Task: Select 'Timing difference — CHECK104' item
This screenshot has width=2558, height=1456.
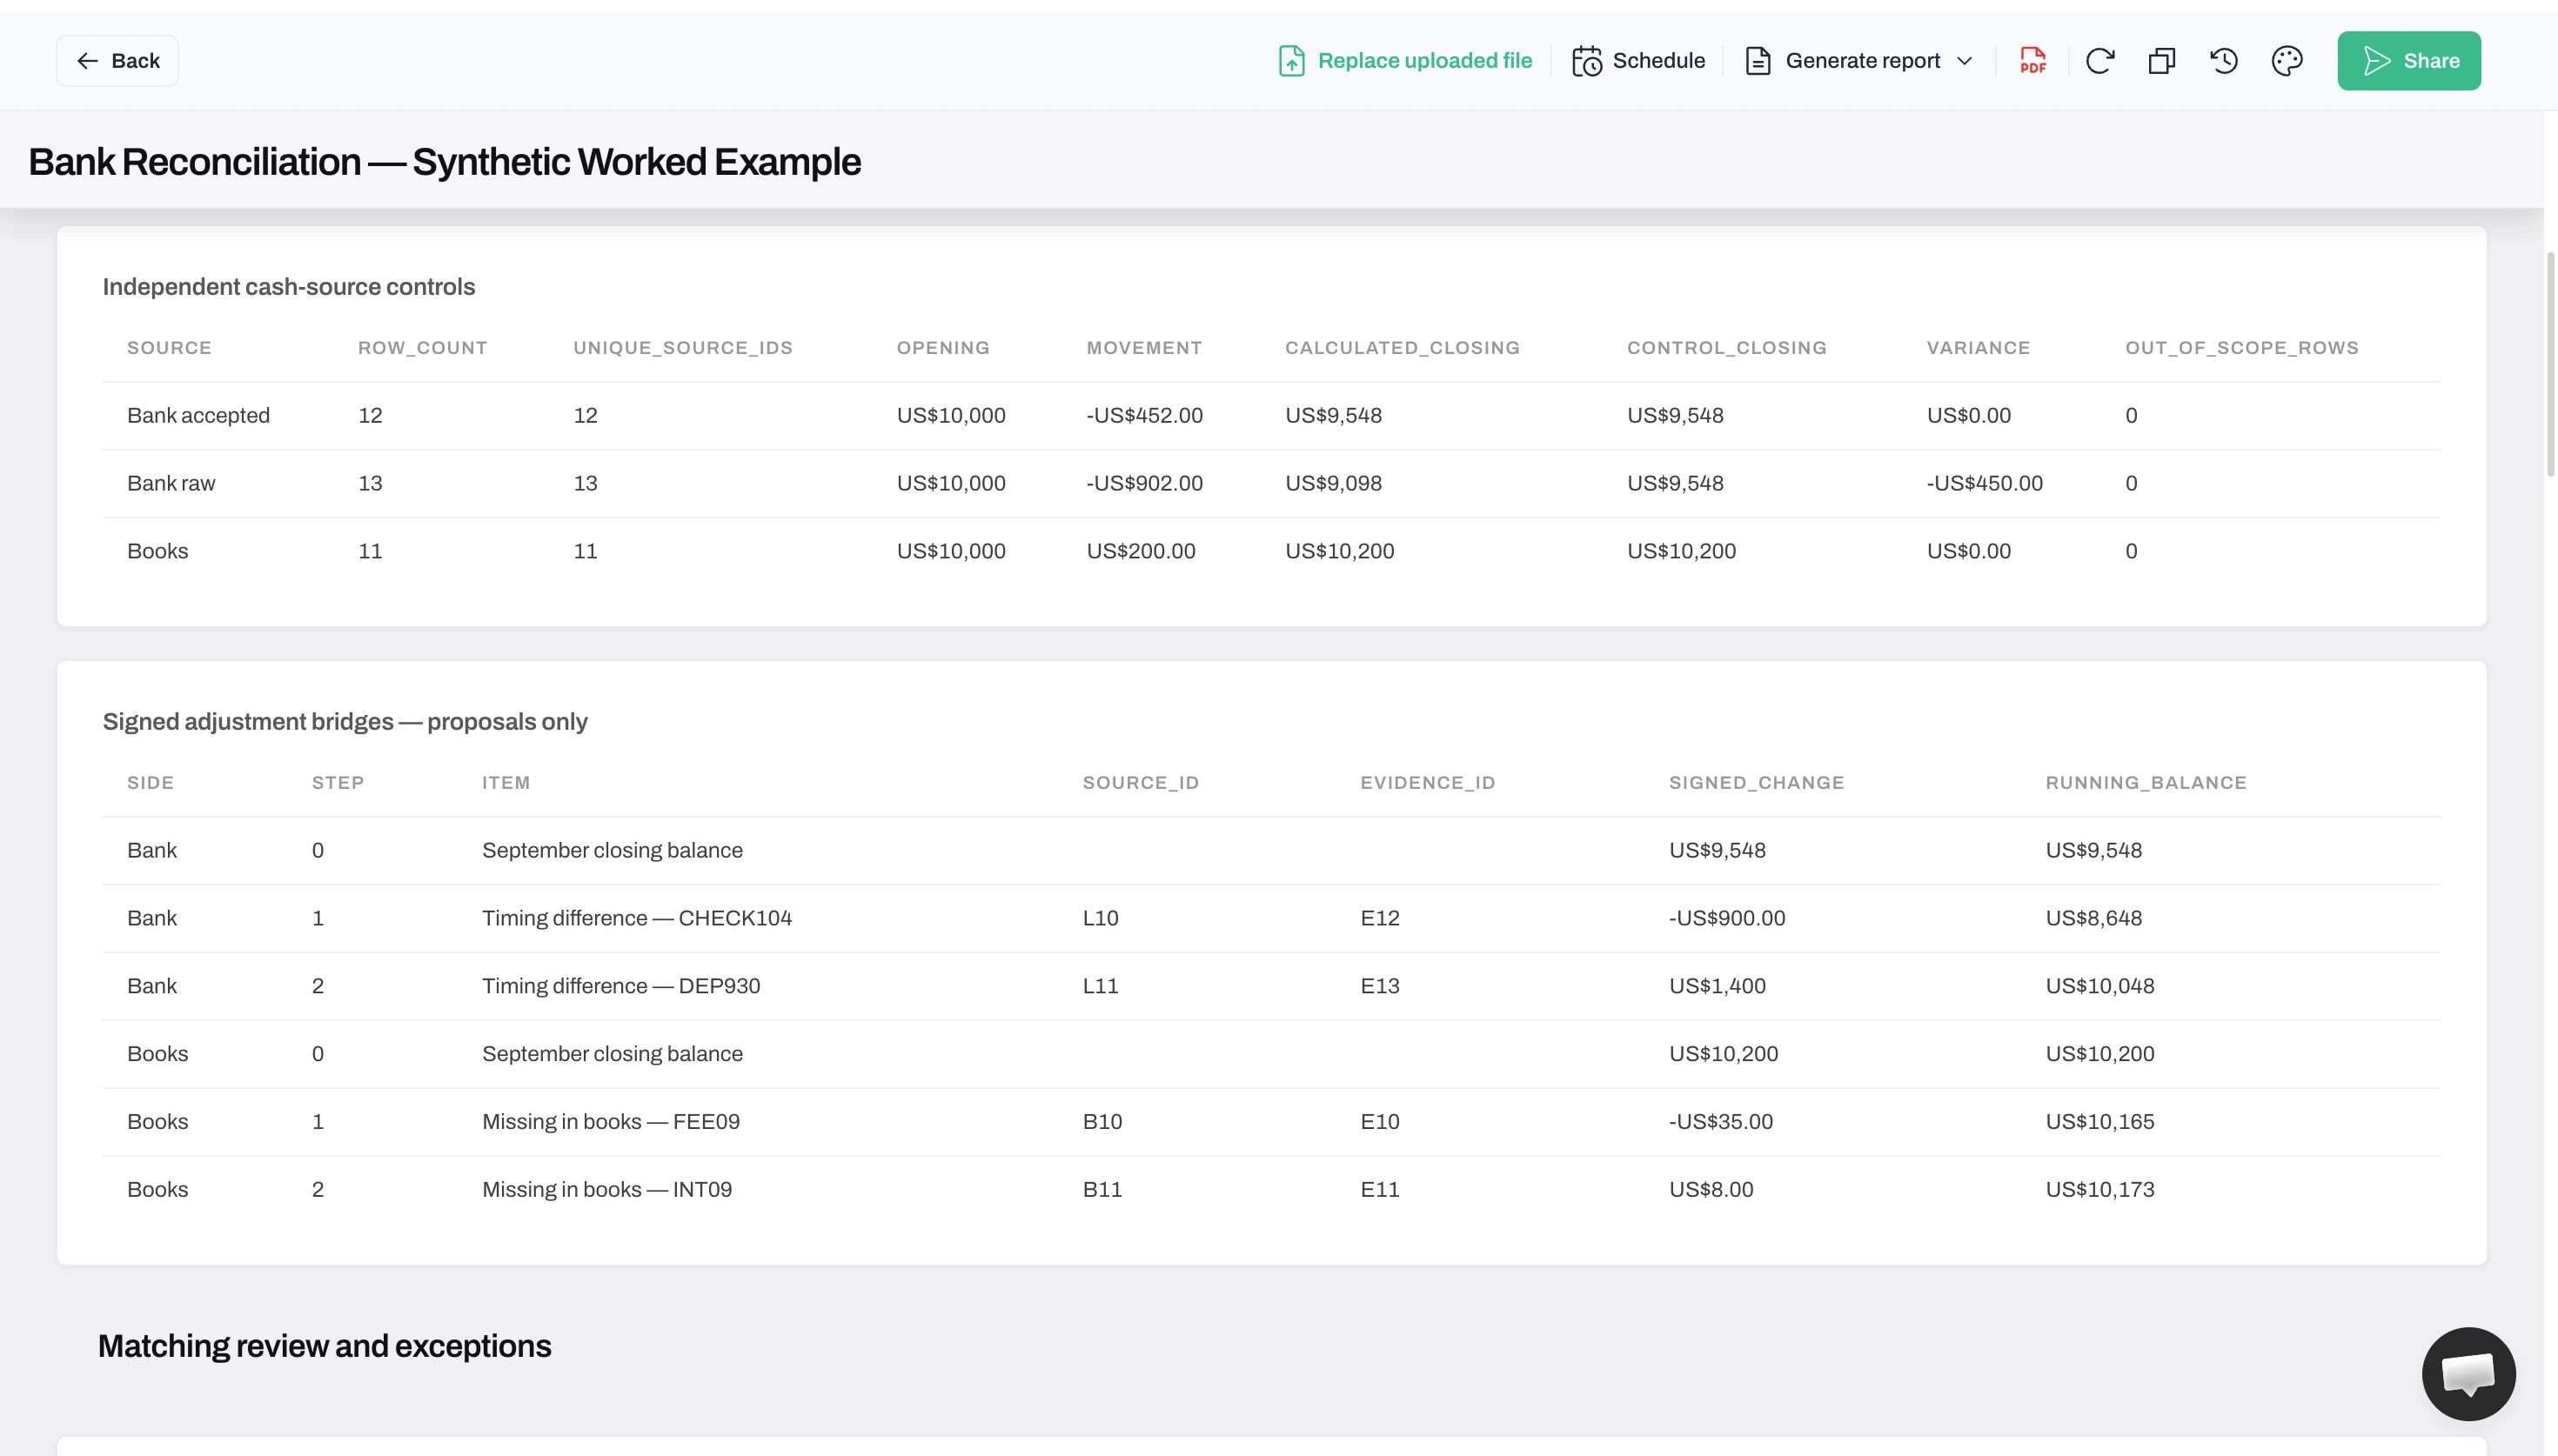Action: tap(636, 919)
